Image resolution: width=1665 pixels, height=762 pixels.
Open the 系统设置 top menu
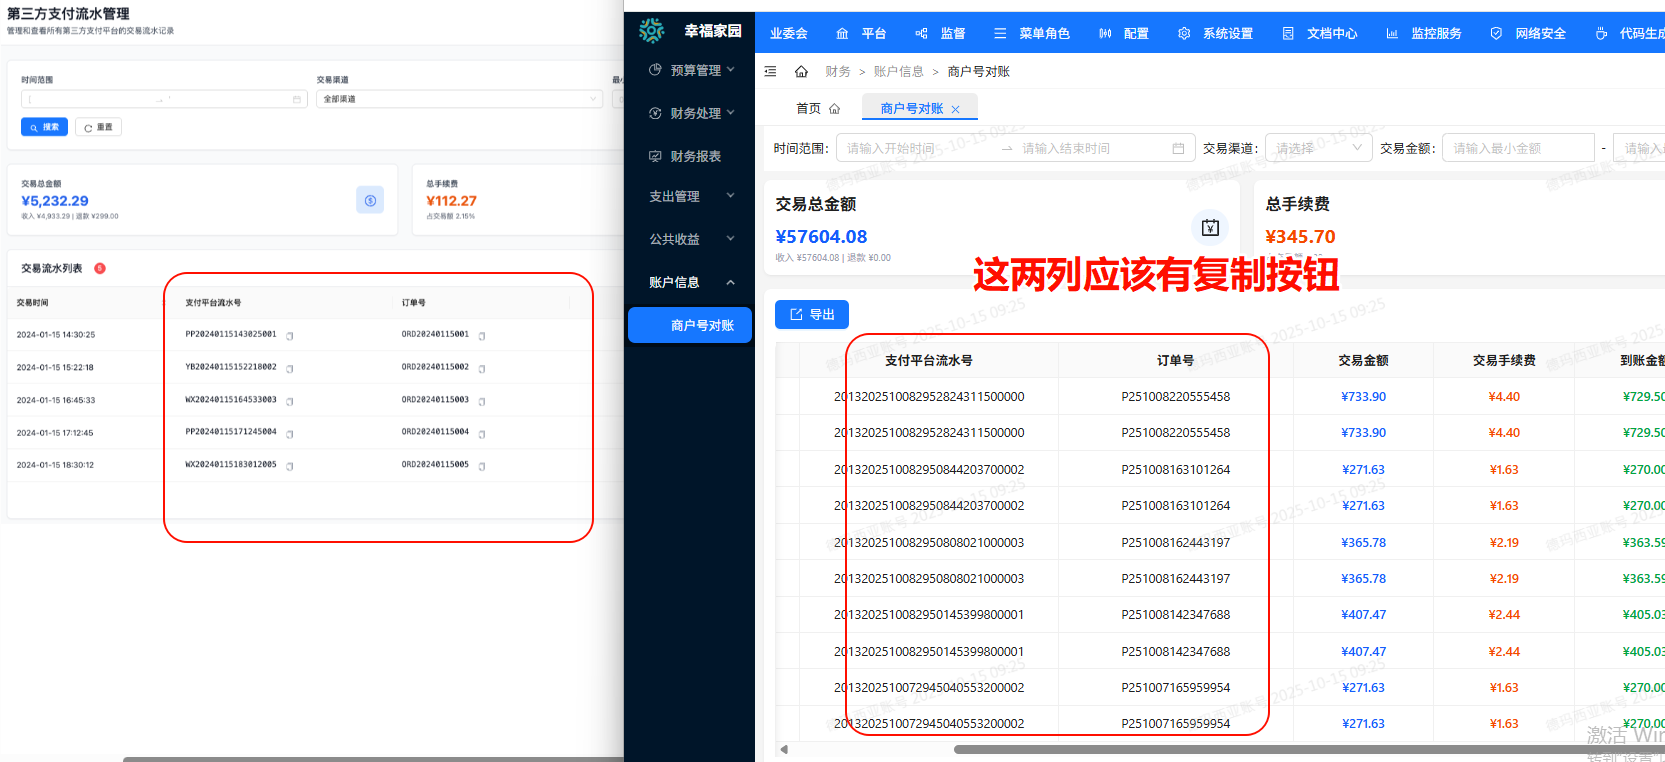point(1215,33)
